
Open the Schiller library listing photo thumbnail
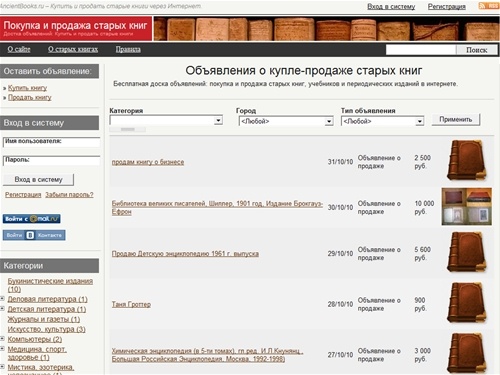coord(467,207)
